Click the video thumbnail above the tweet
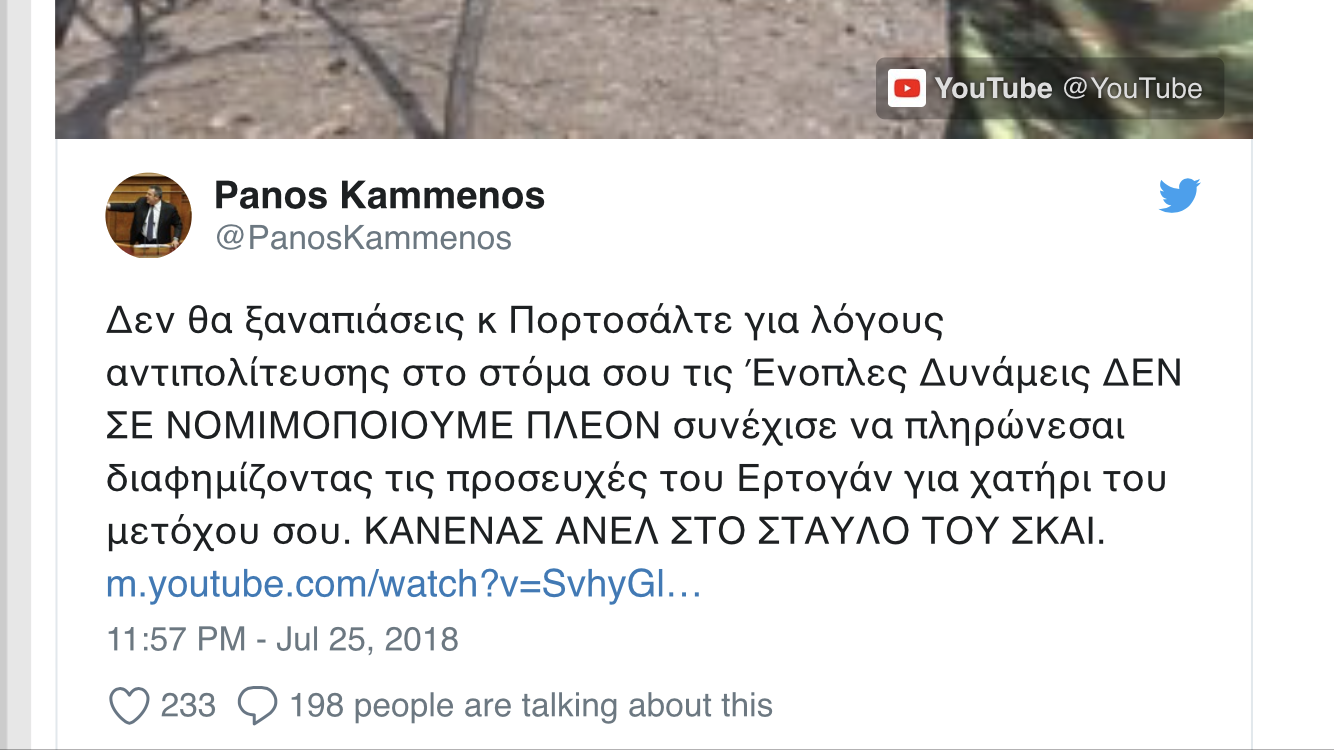Screen dimensions: 1334x750 (654, 69)
